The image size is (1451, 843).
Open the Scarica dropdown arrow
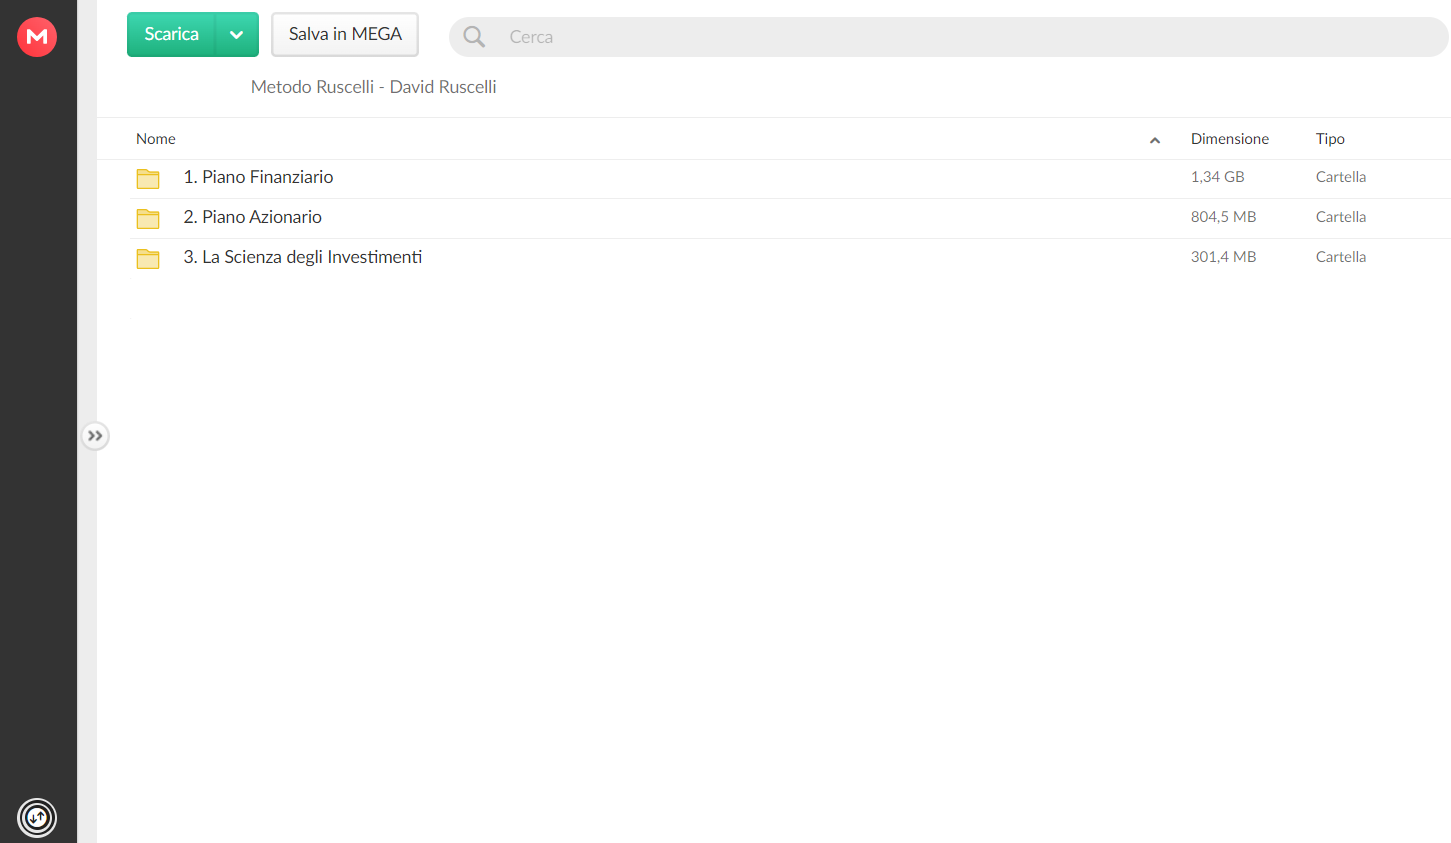tap(237, 35)
